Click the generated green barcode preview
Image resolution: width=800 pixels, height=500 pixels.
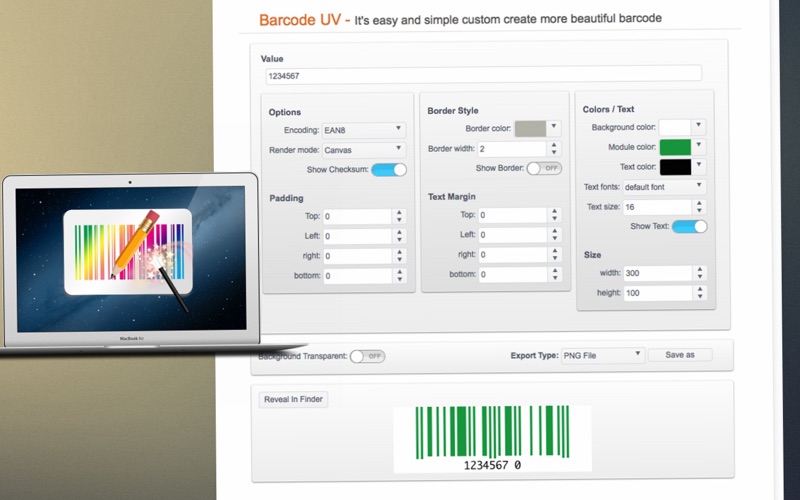(x=492, y=438)
